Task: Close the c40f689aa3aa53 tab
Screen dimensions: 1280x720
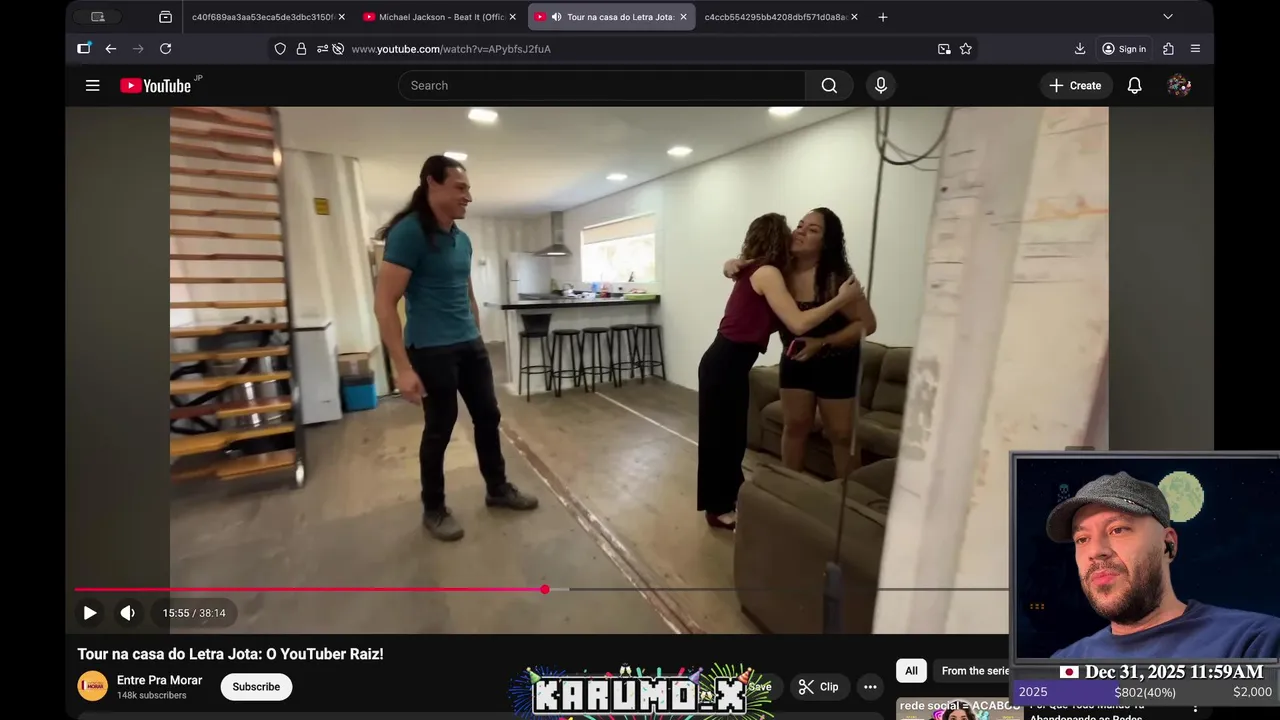Action: pyautogui.click(x=342, y=17)
